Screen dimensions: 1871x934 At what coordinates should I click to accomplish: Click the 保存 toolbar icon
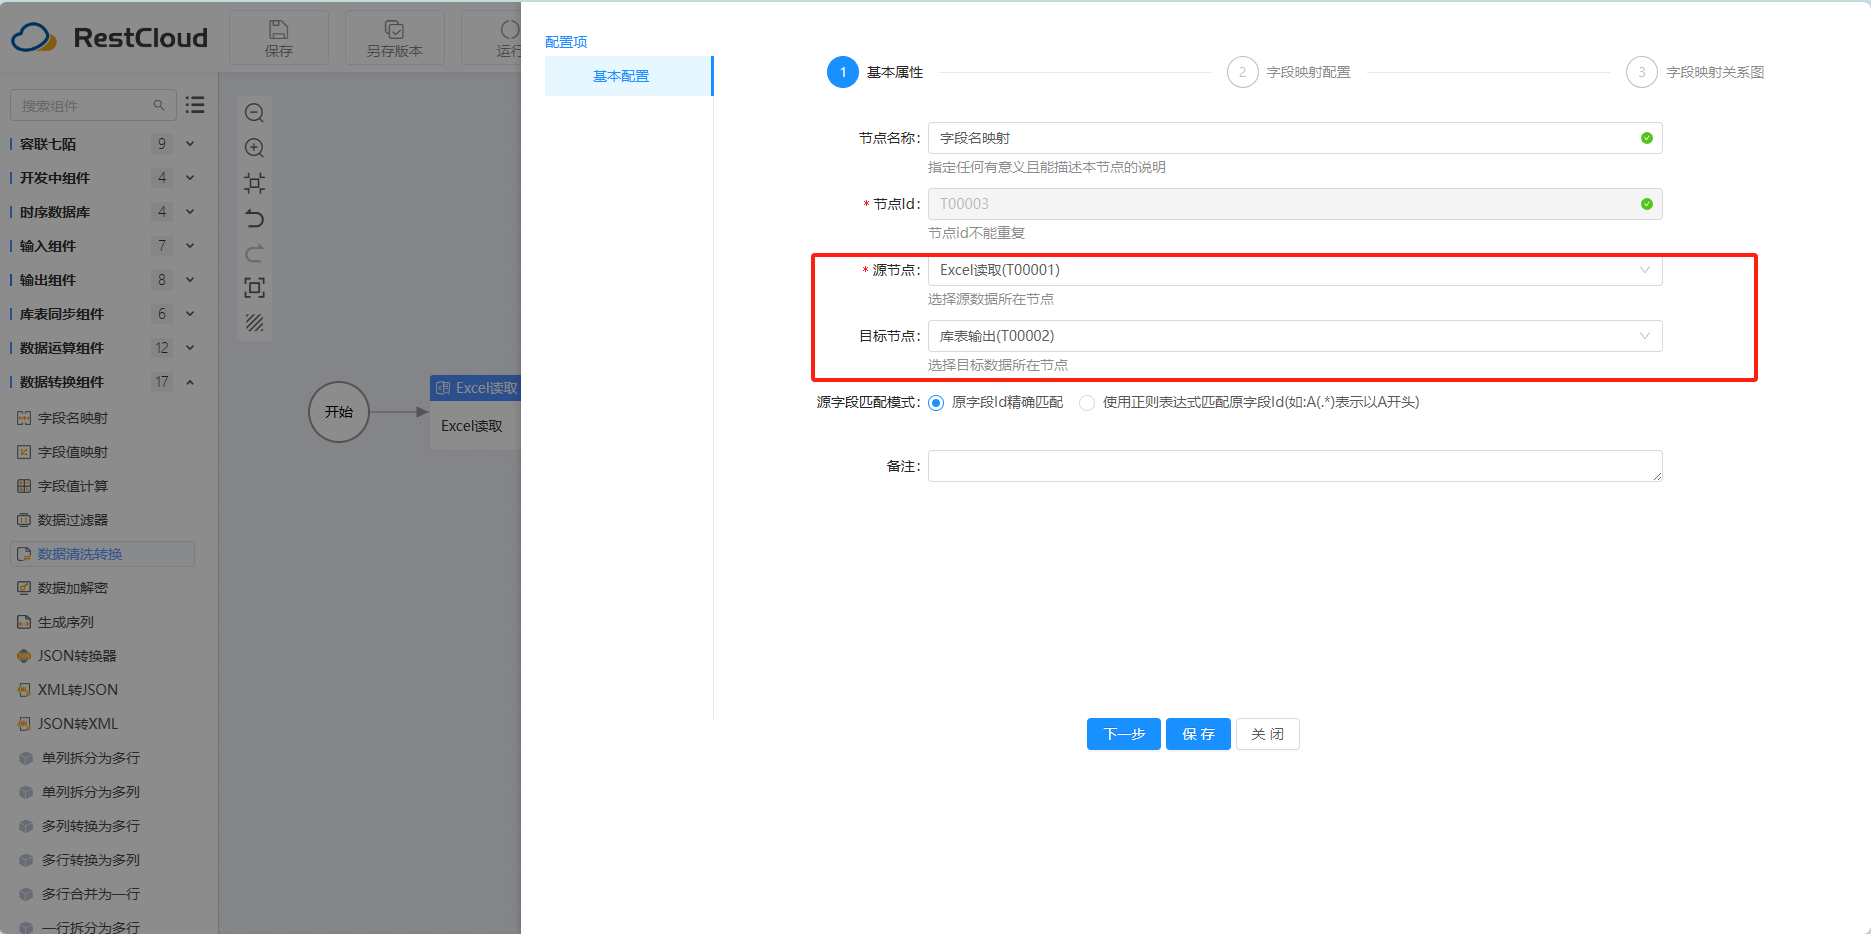coord(279,38)
